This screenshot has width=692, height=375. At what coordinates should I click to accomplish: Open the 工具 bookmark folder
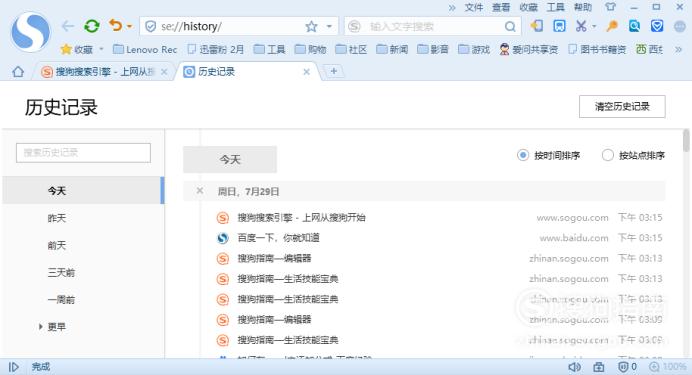coord(269,49)
